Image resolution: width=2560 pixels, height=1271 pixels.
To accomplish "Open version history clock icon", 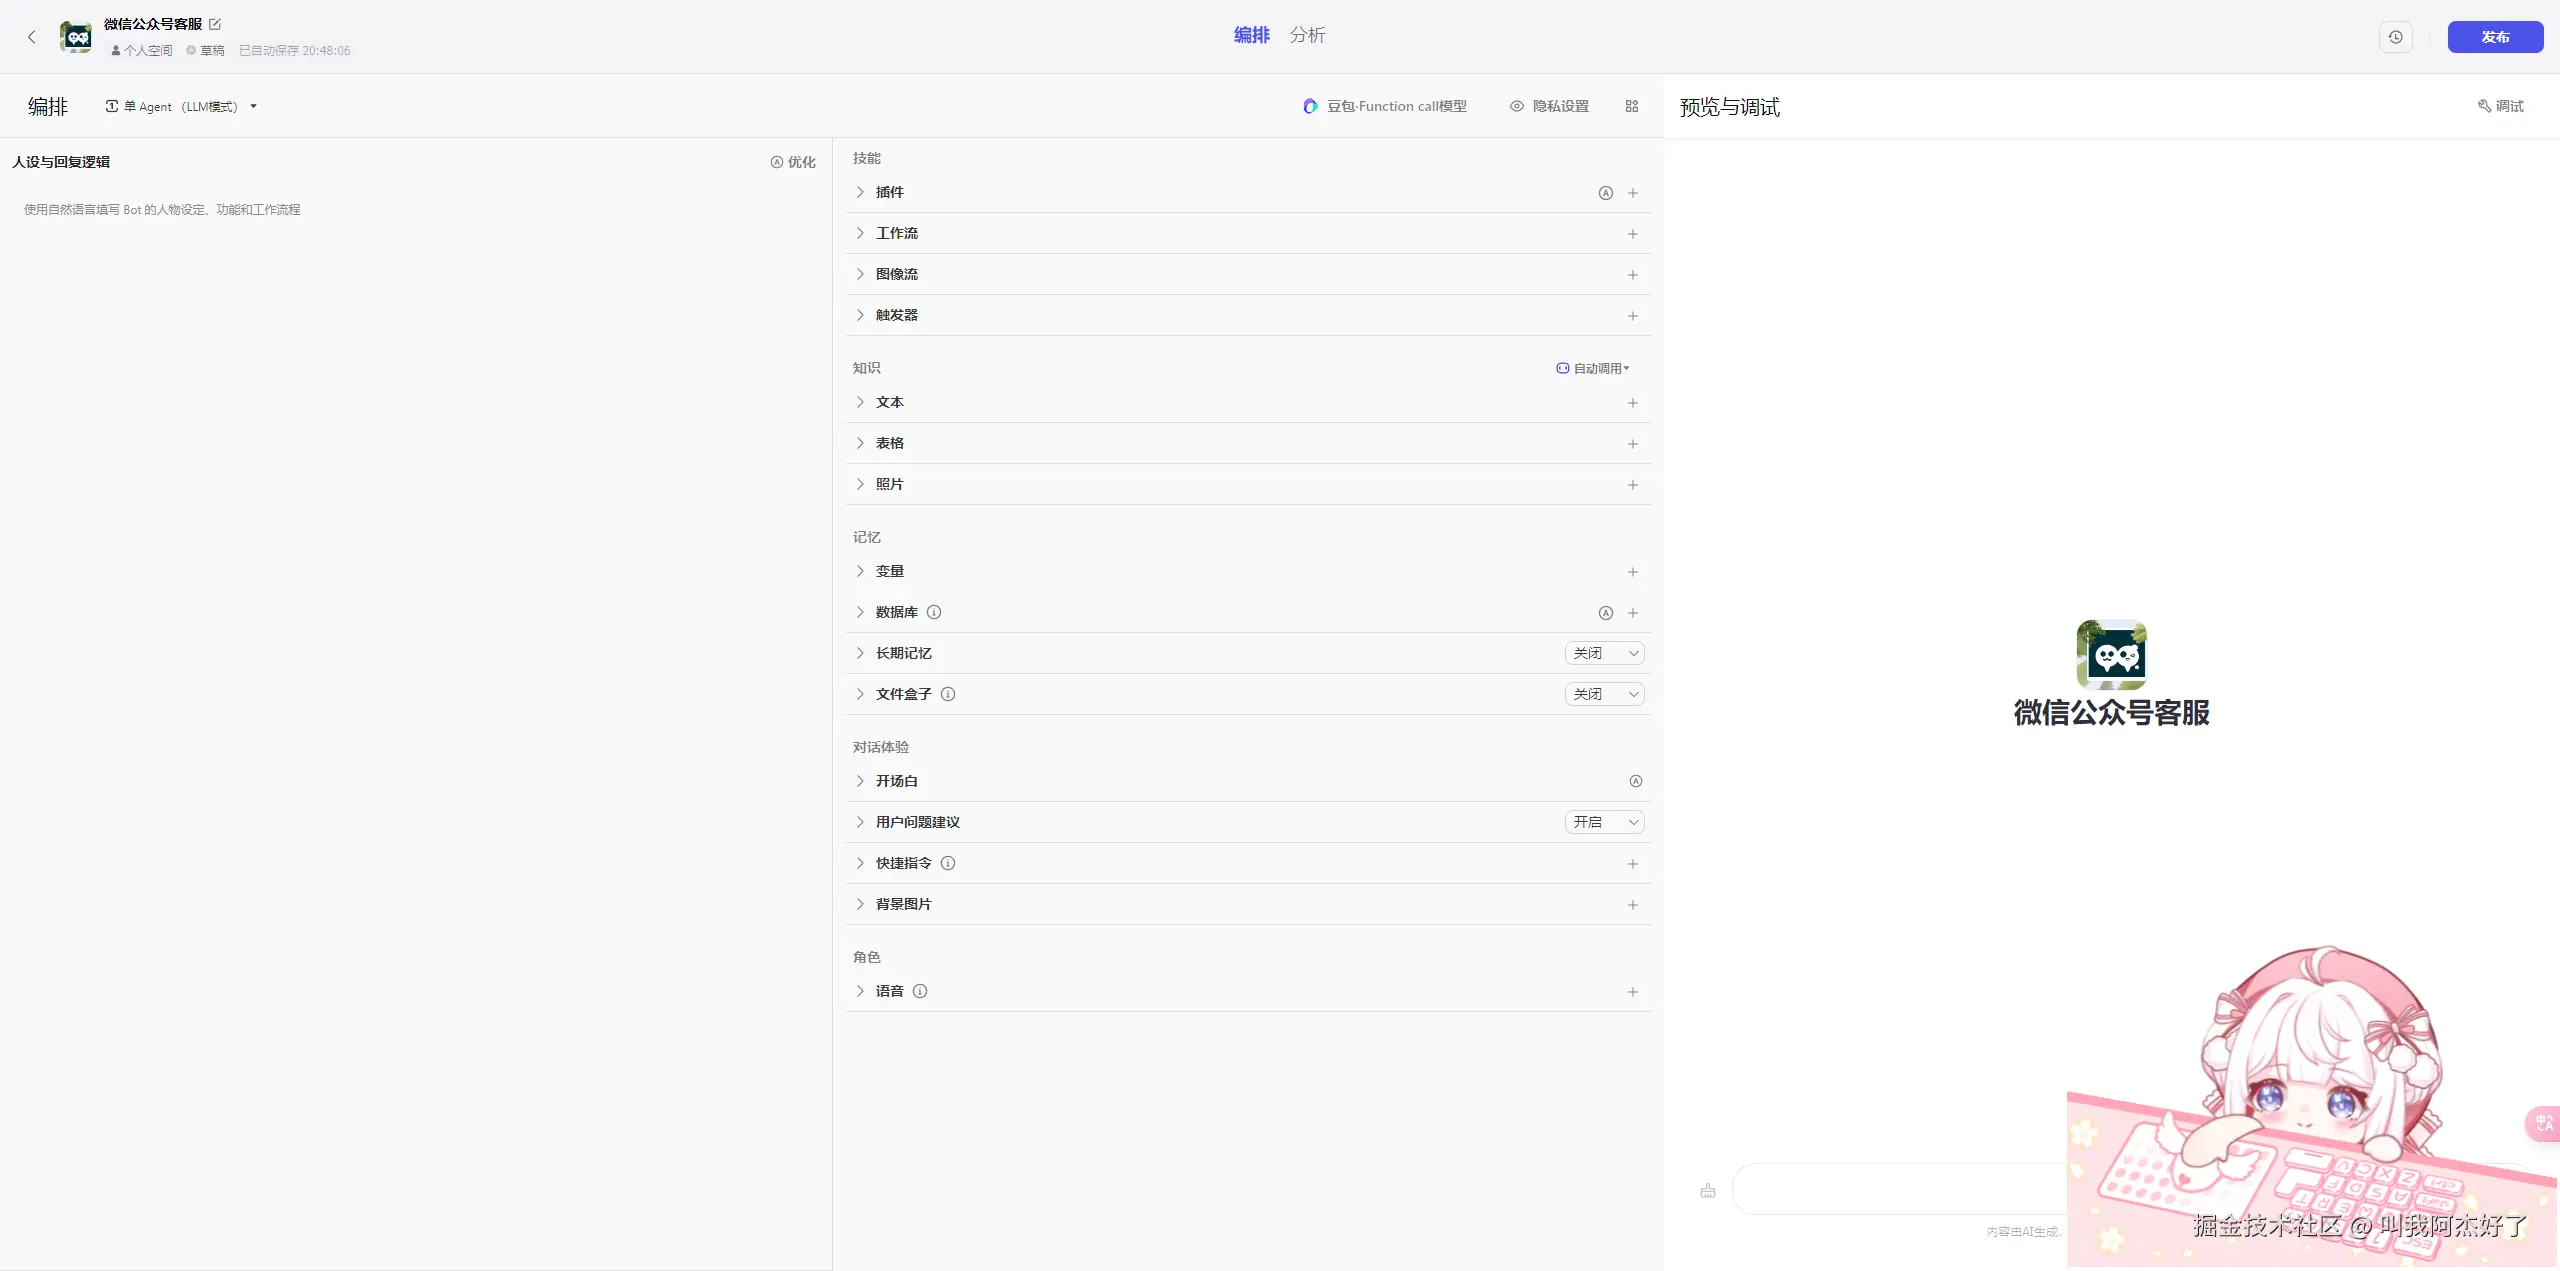I will coord(2395,37).
